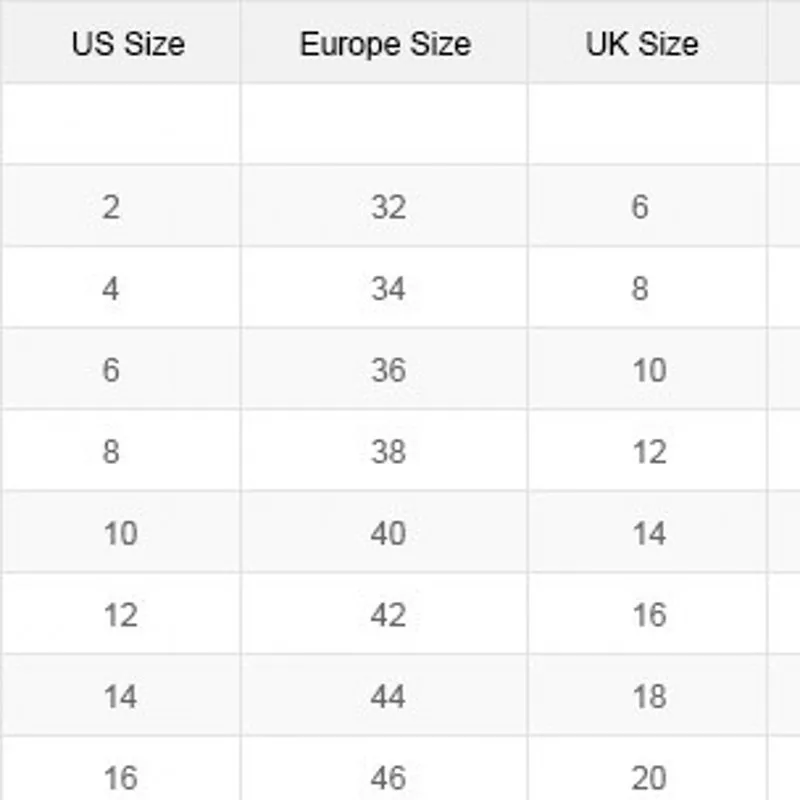
Task: Select Europe size 32 cell
Action: 388,207
